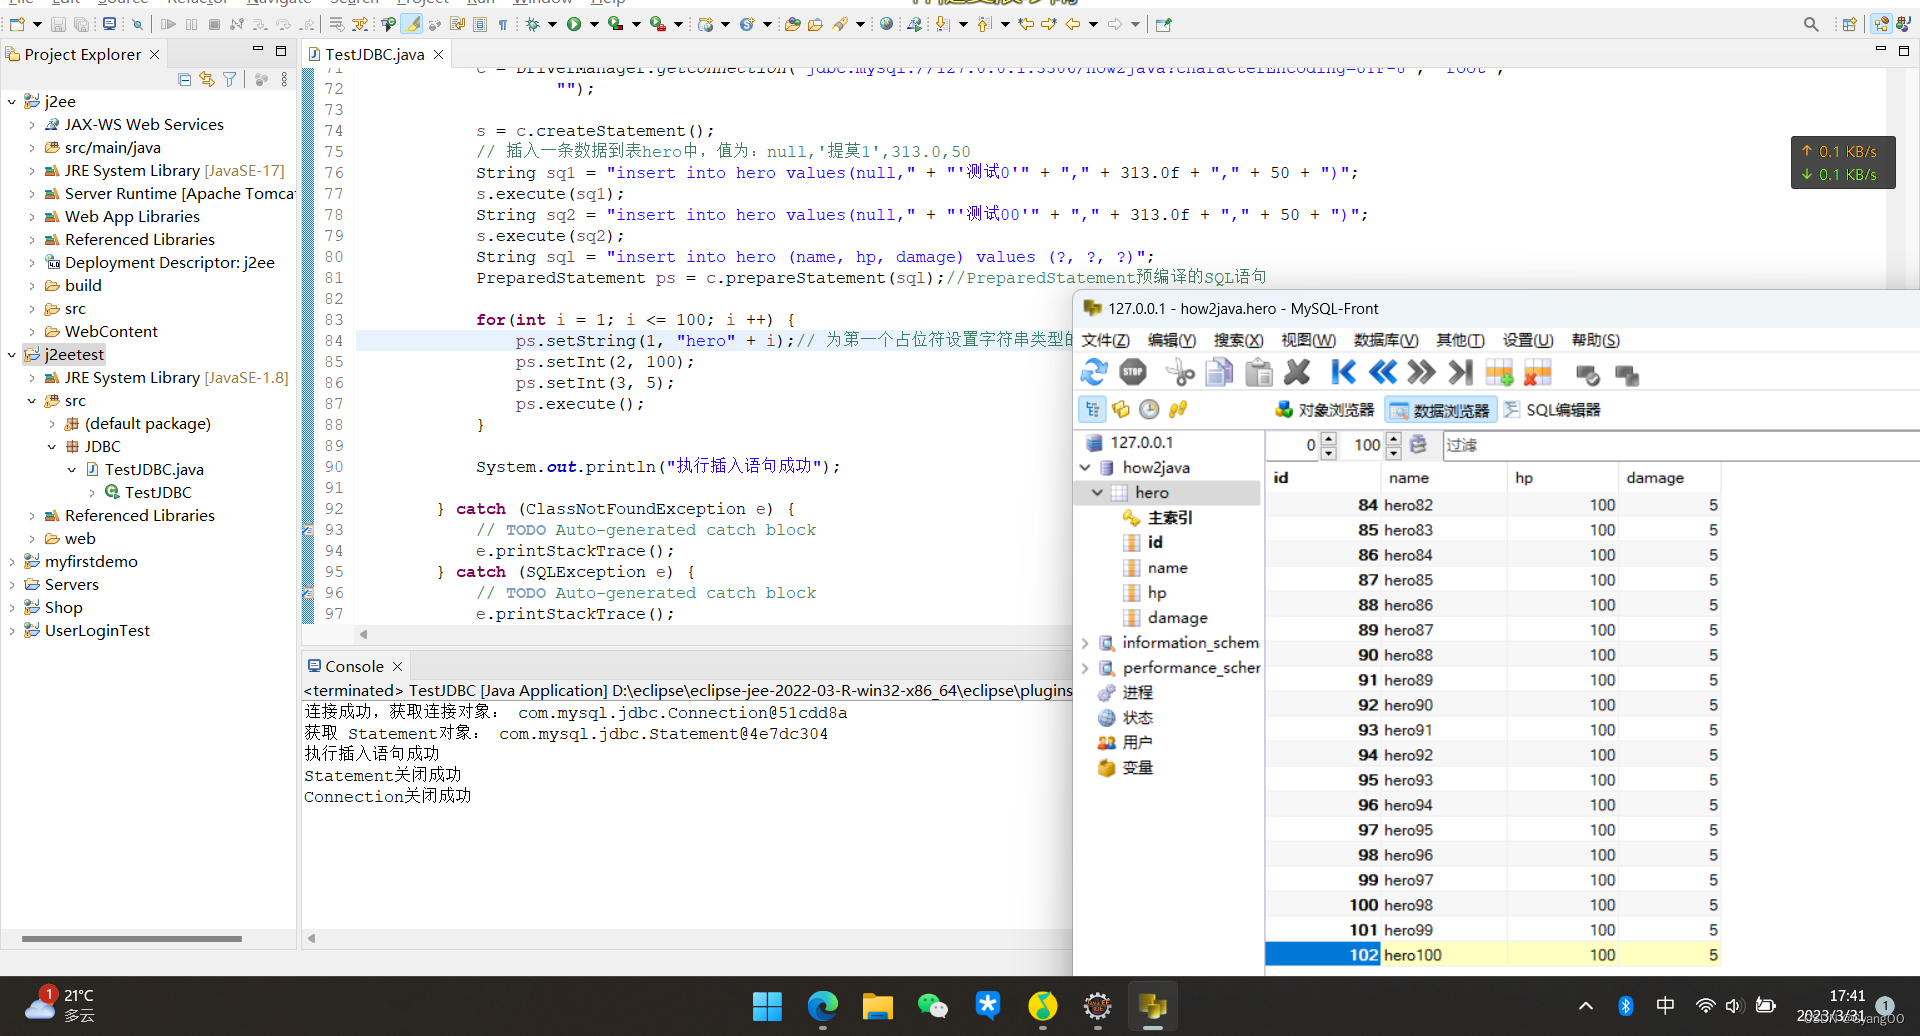Collapse the JDBC package node
1920x1036 pixels.
click(x=52, y=446)
